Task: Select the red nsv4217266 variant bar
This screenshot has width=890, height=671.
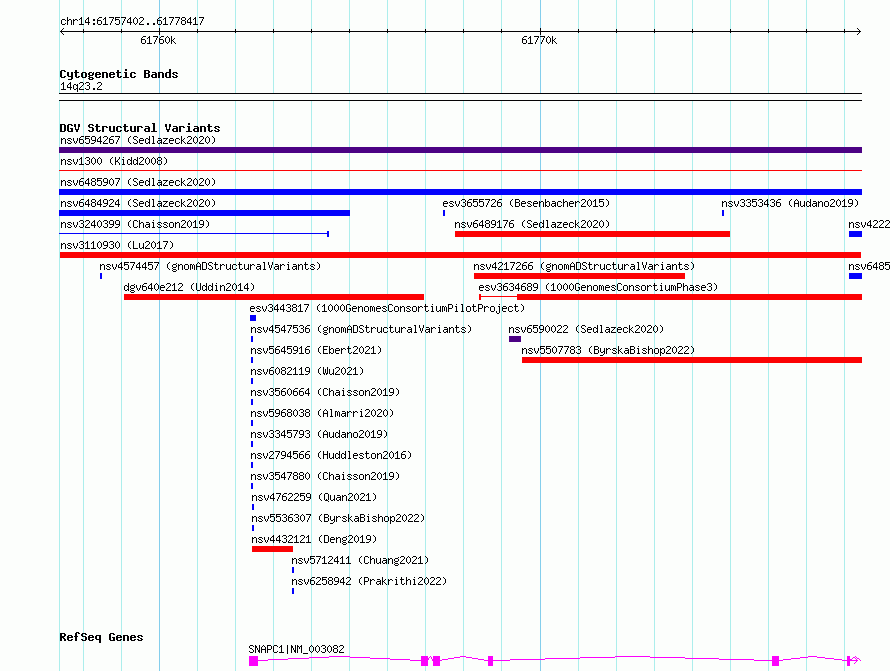Action: click(x=580, y=276)
